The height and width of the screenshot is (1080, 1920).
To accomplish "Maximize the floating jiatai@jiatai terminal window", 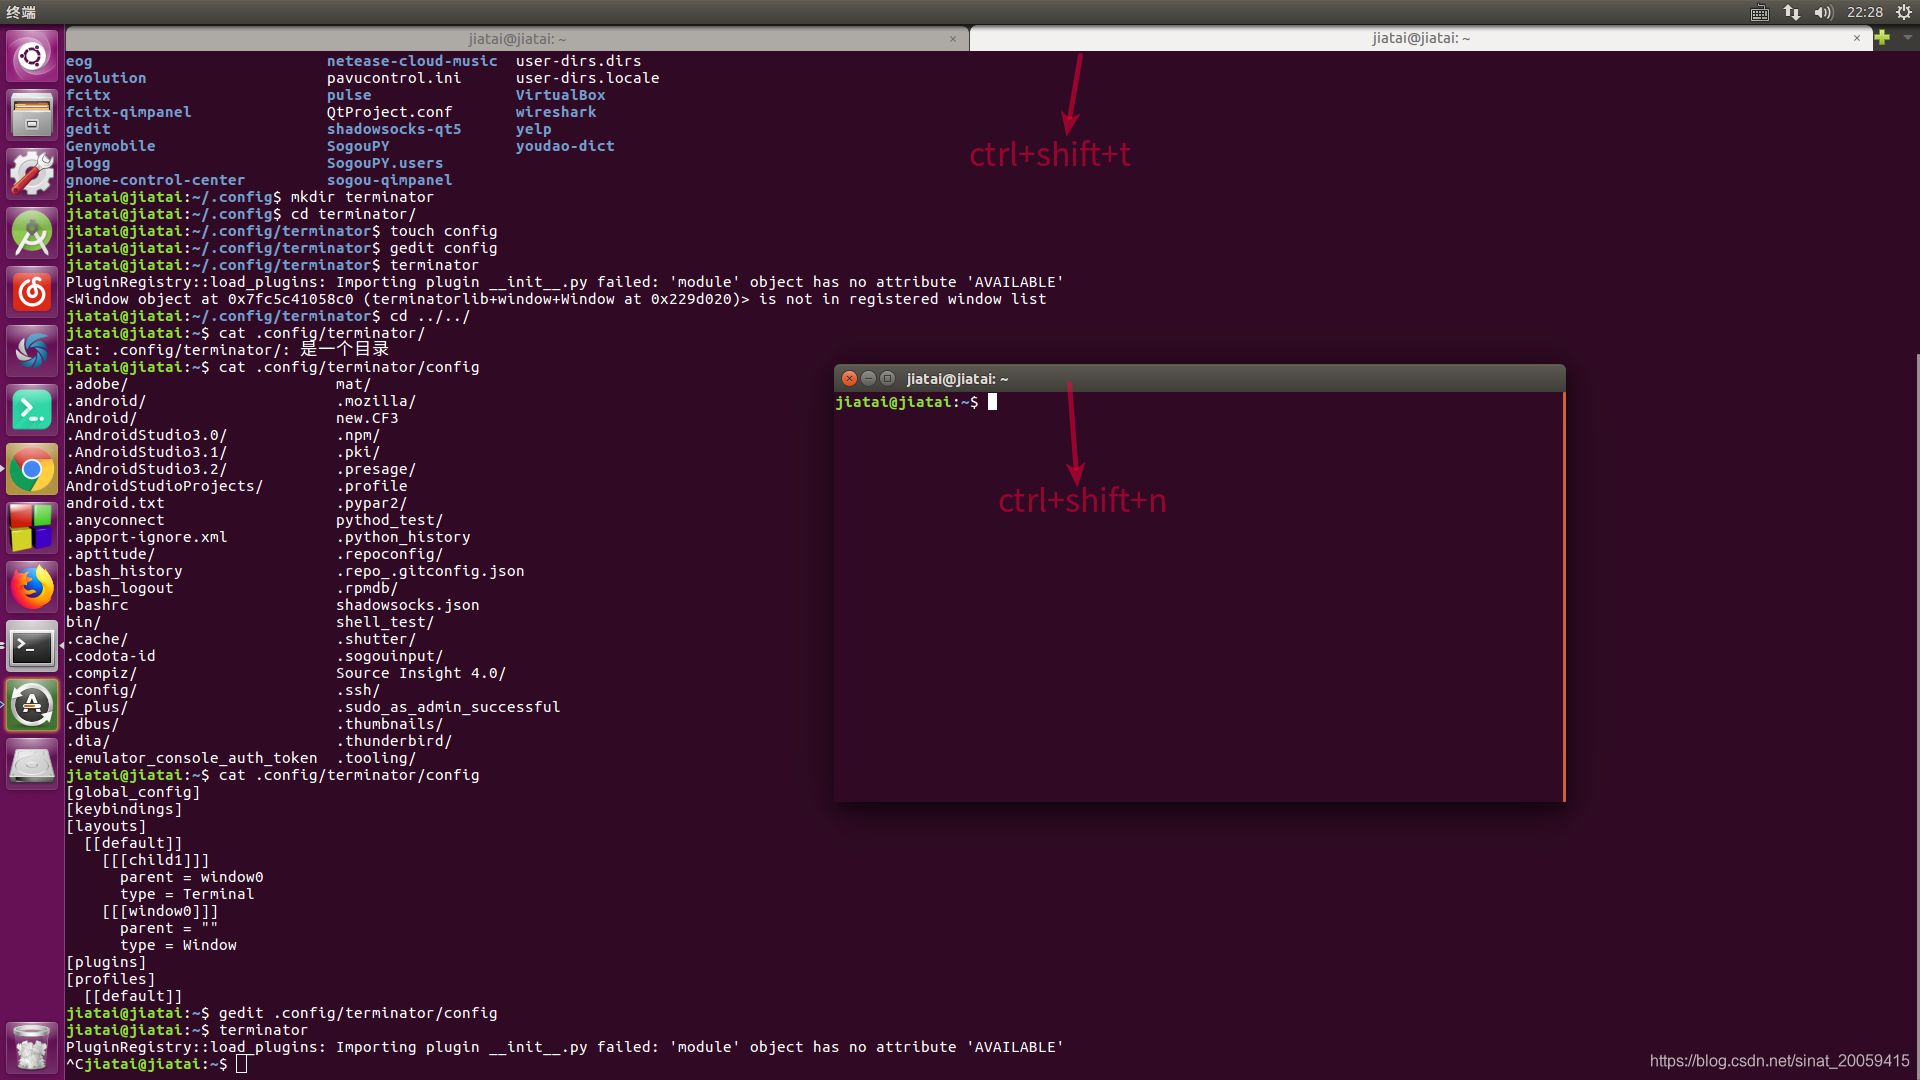I will (x=887, y=379).
